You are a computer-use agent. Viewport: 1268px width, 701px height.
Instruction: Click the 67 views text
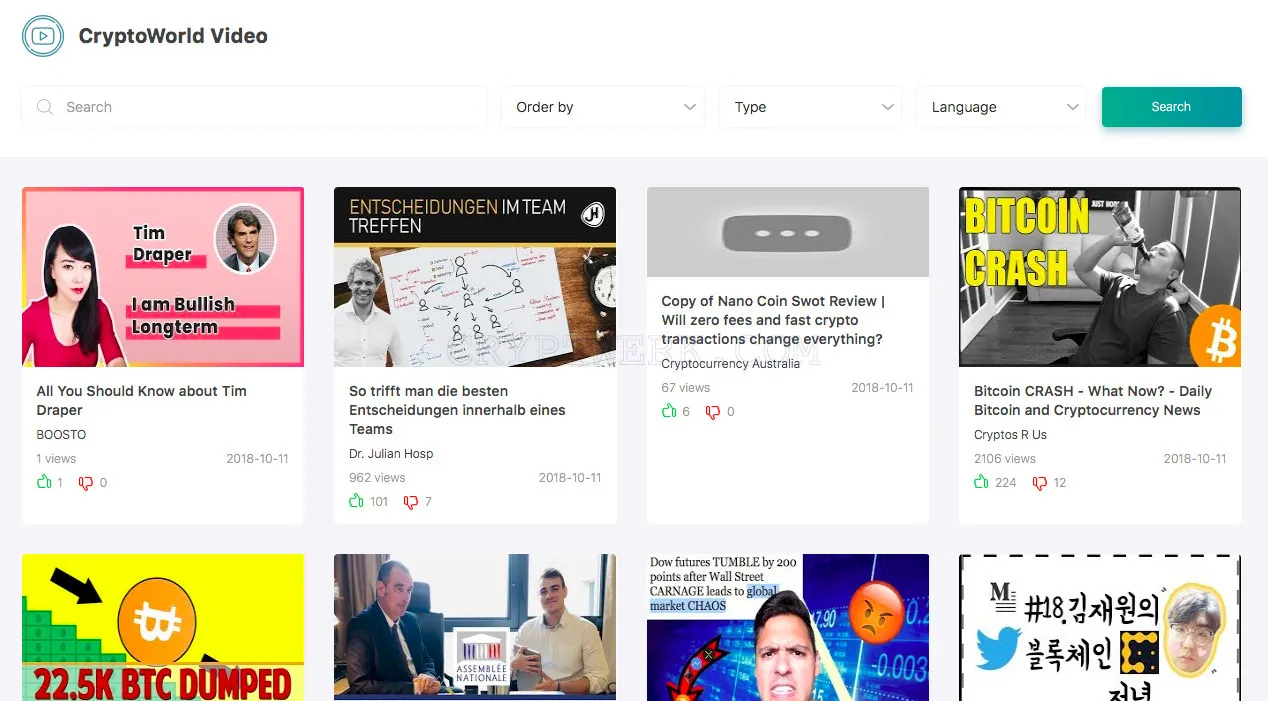pos(685,388)
